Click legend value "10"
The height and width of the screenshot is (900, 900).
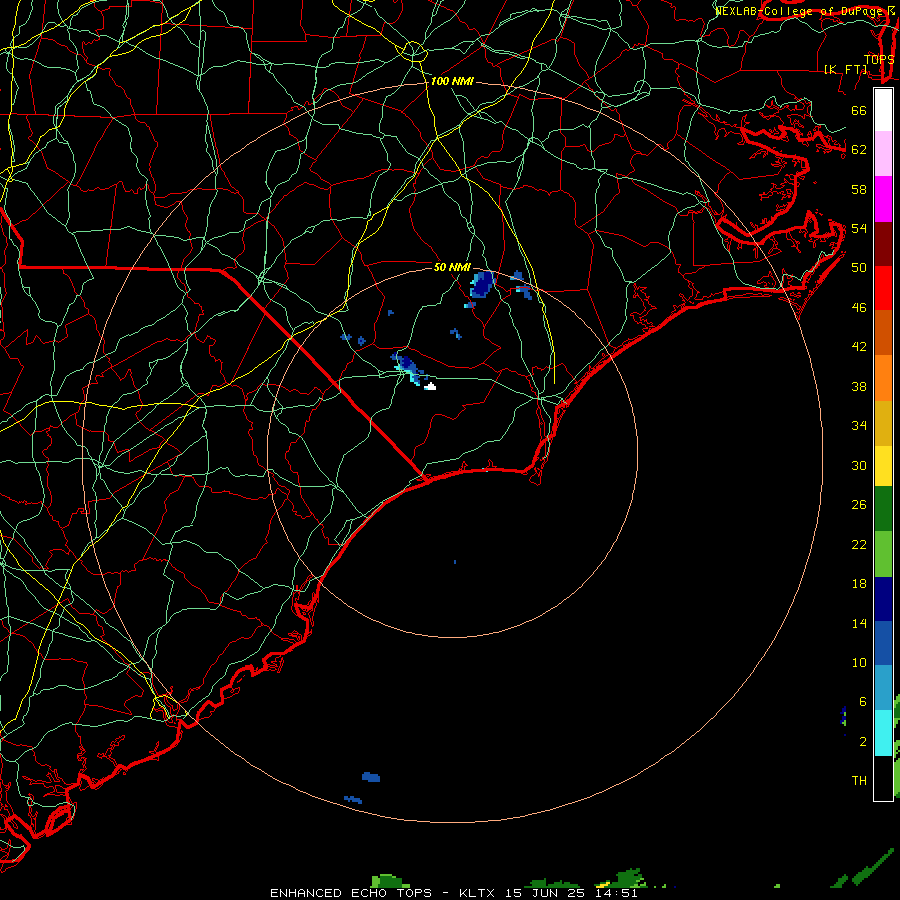tap(859, 662)
